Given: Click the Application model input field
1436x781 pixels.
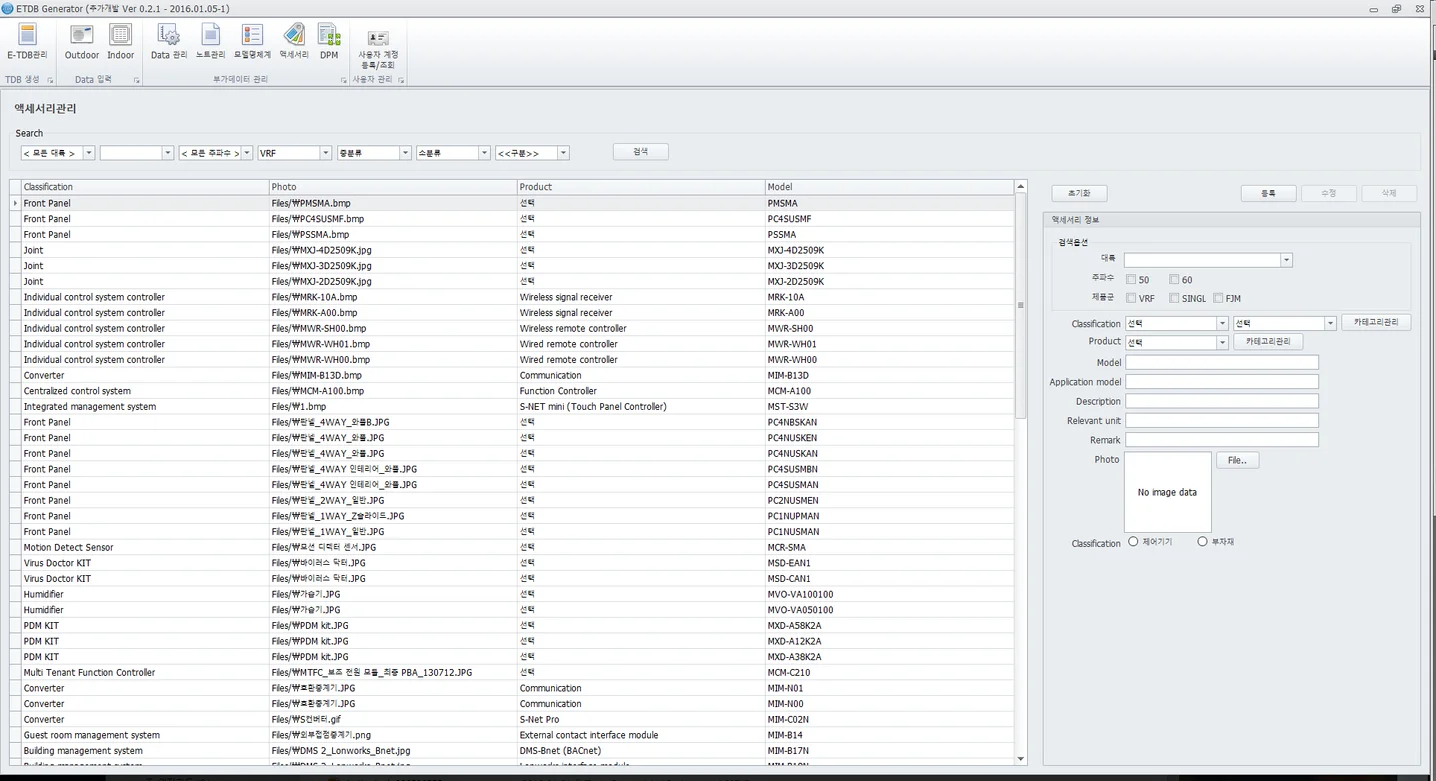Looking at the screenshot, I should tap(1222, 382).
